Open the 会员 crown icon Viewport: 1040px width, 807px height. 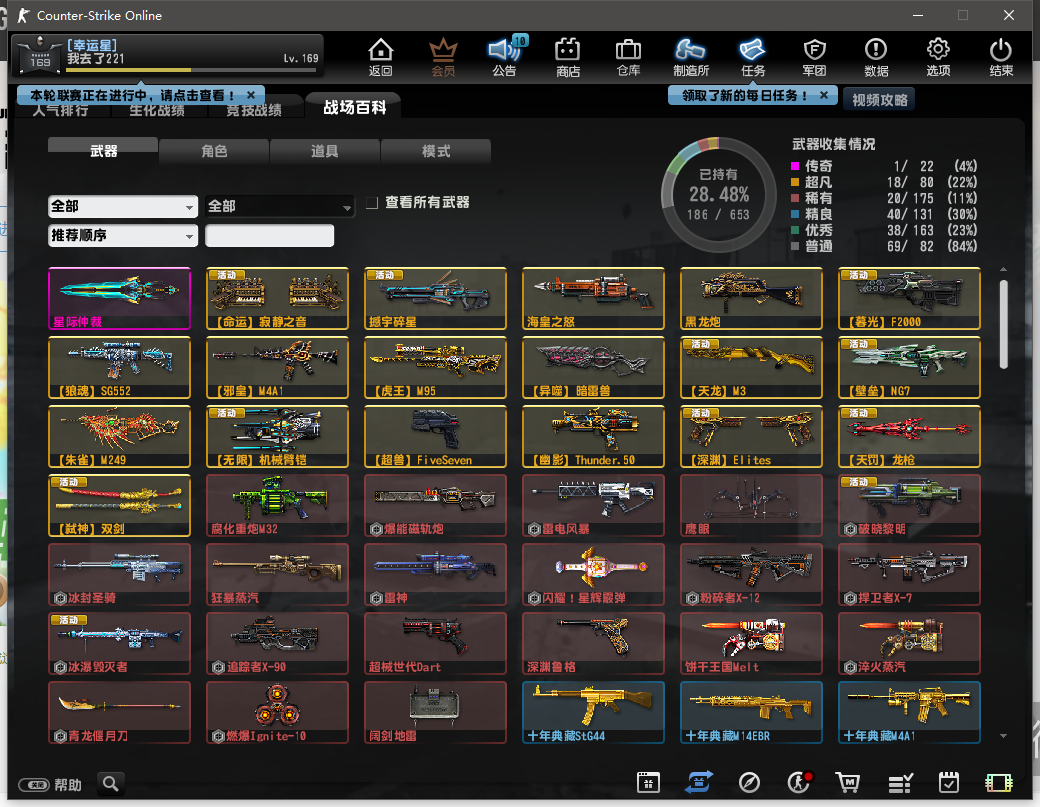[x=443, y=57]
